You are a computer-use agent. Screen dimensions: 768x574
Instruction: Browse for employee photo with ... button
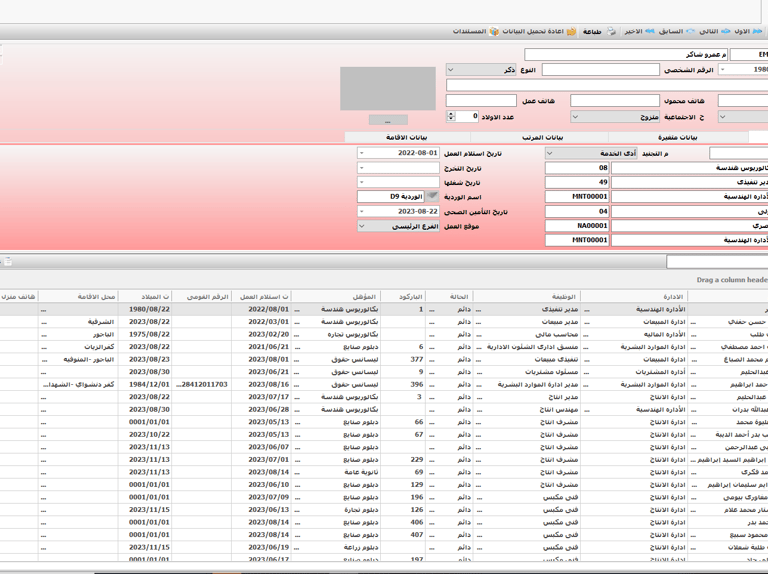tap(388, 120)
